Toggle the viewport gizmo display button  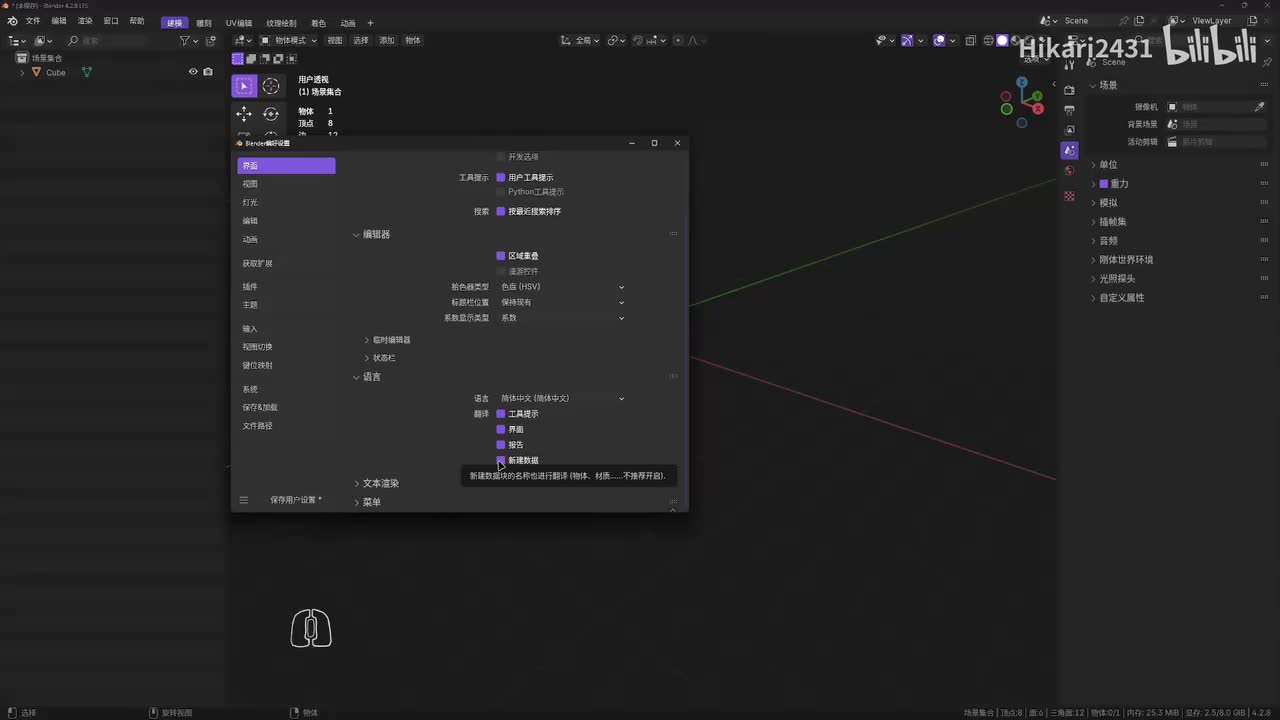tap(907, 41)
